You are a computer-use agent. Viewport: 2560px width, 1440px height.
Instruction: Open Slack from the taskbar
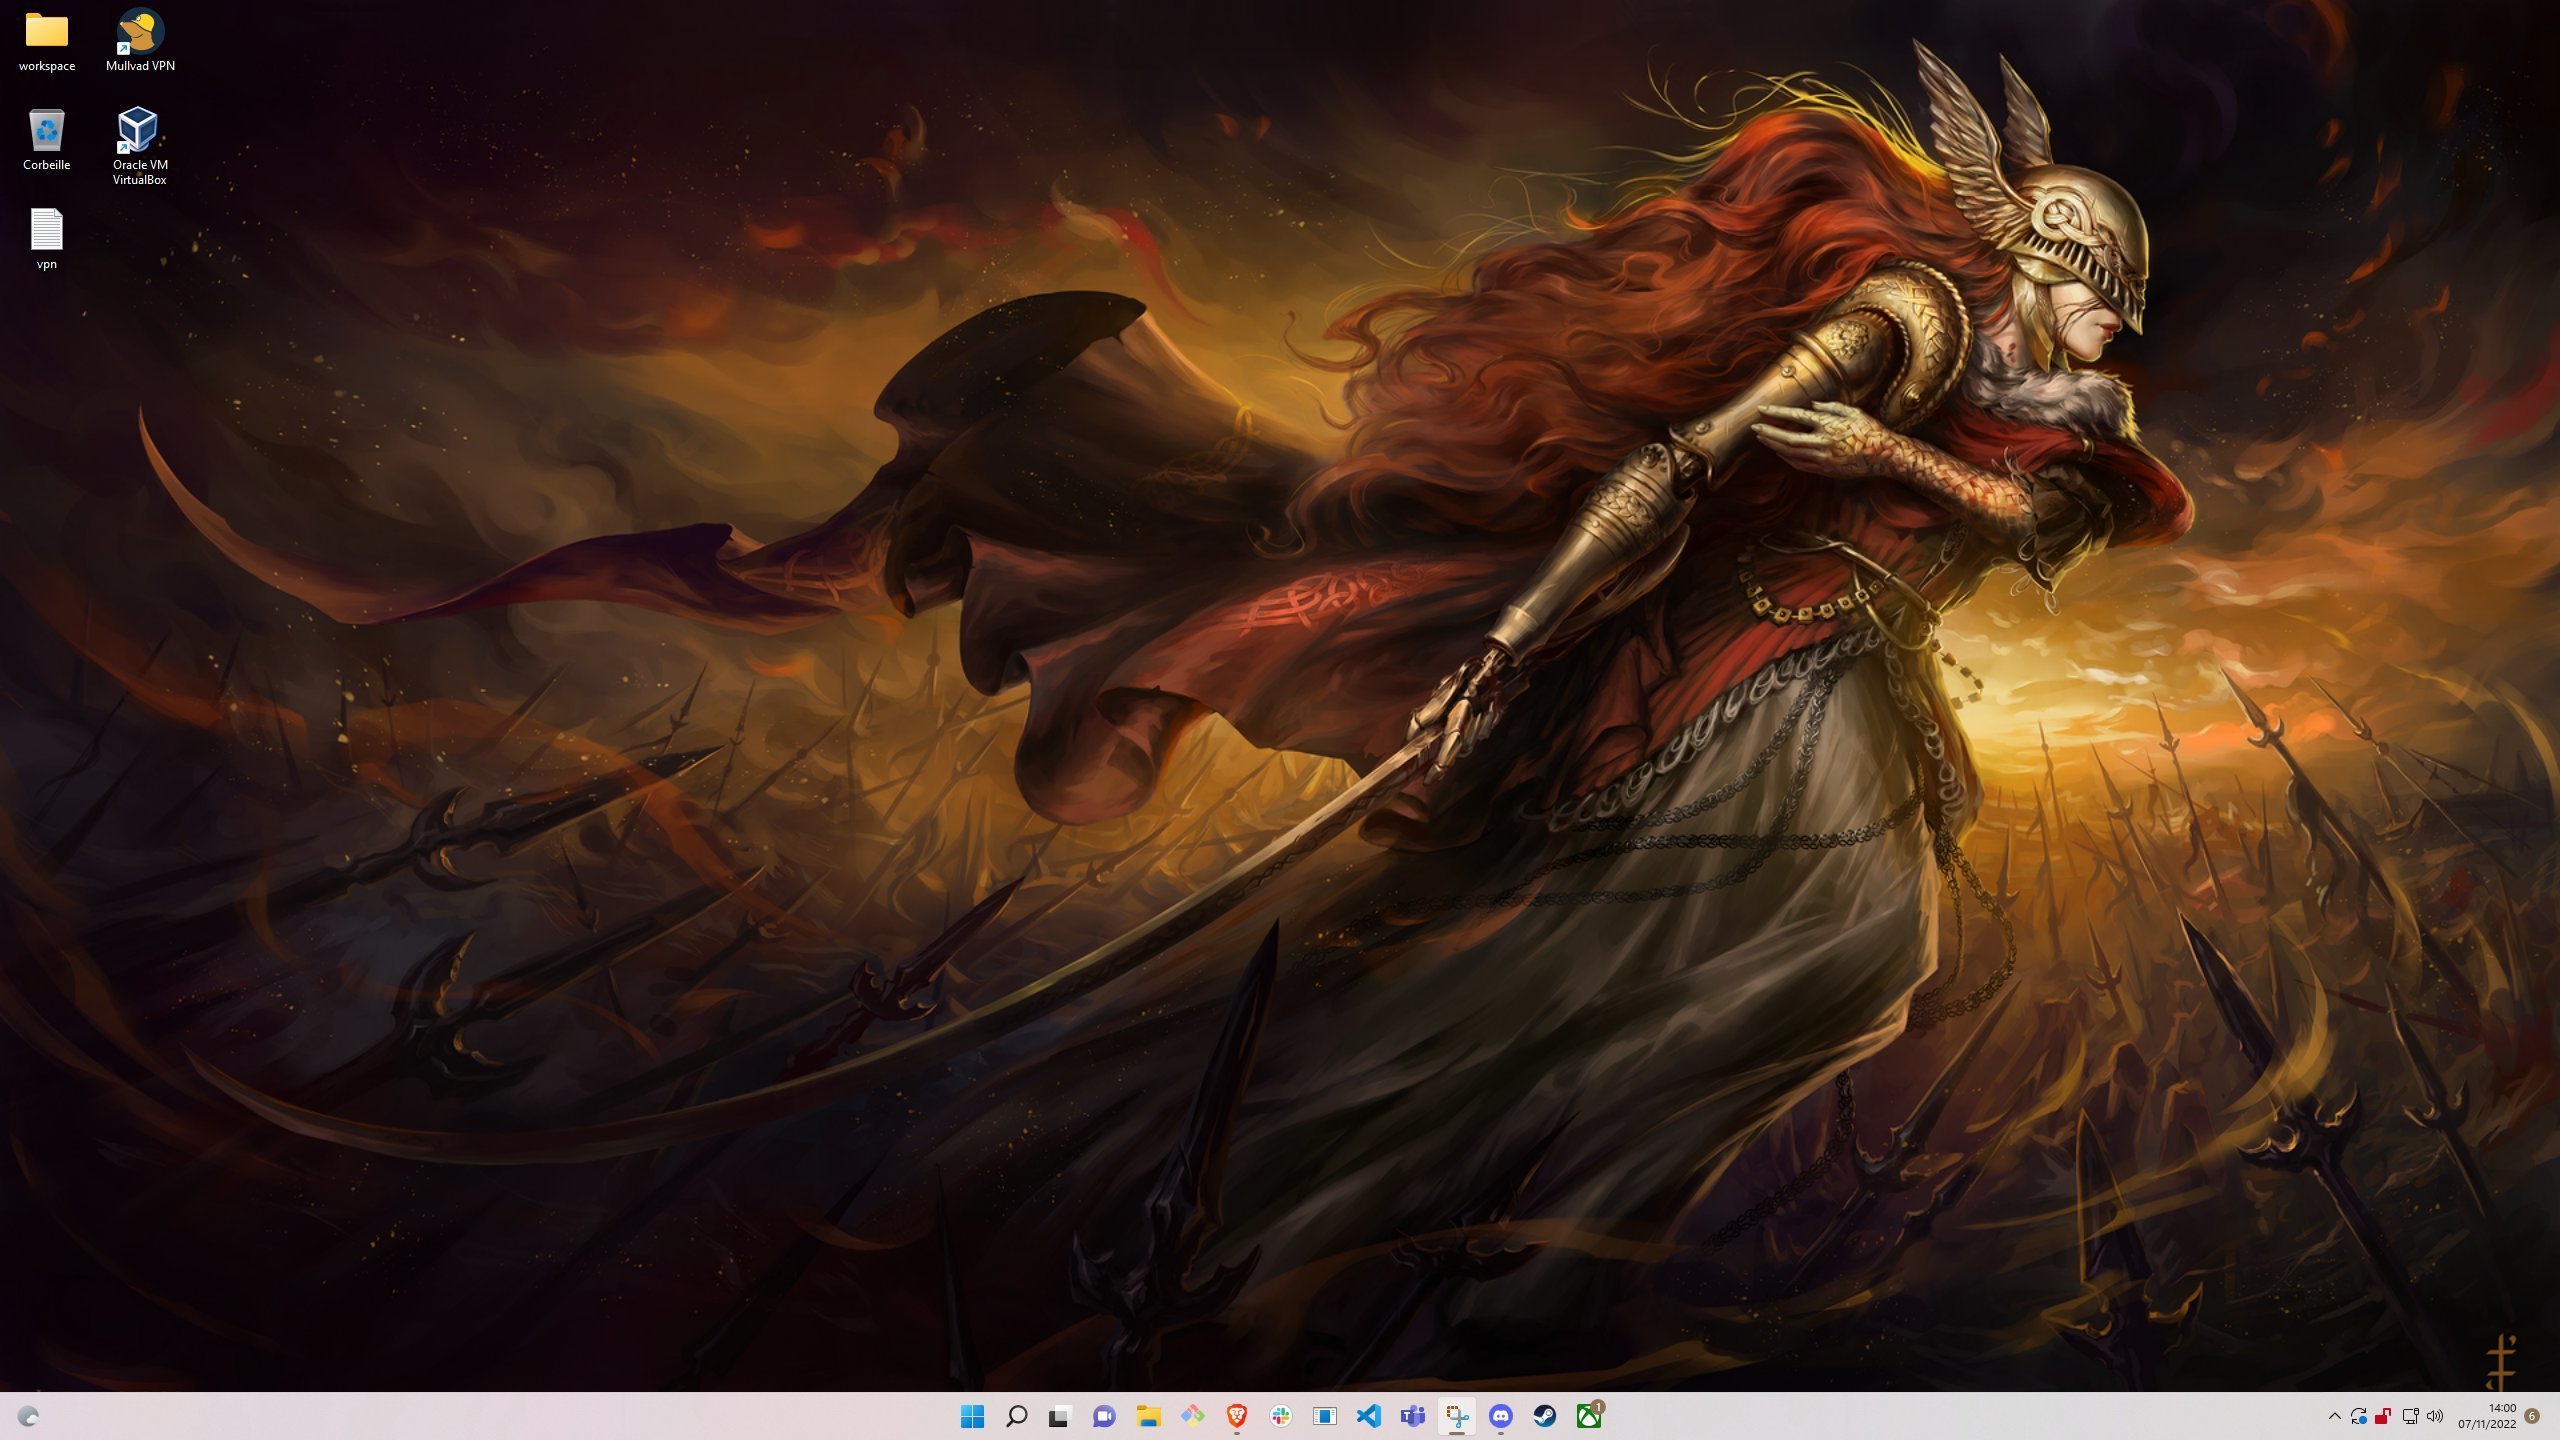pos(1280,1416)
